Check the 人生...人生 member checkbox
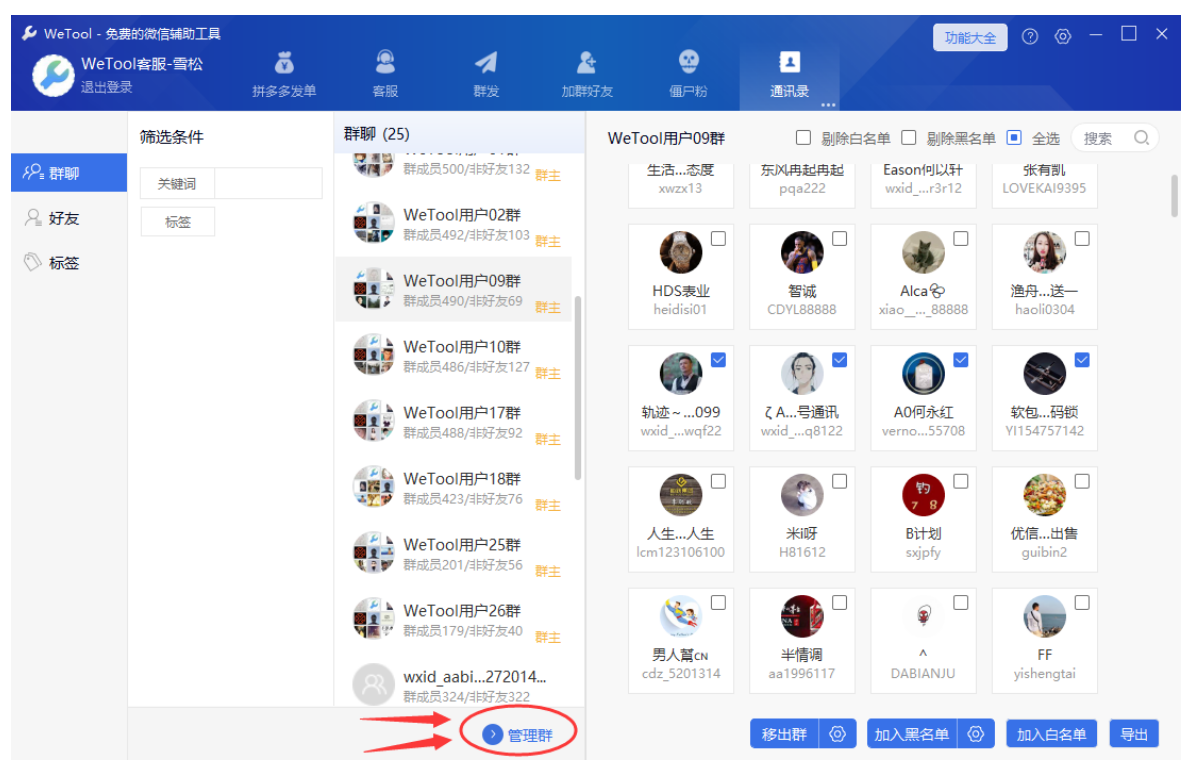The width and height of the screenshot is (1200, 761). tap(718, 481)
